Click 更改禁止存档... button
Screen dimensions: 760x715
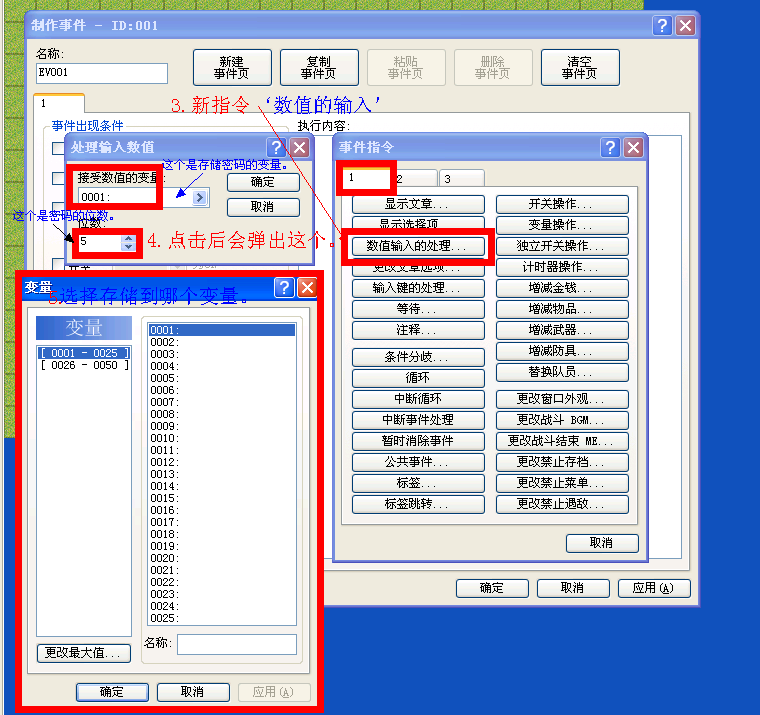coord(562,462)
